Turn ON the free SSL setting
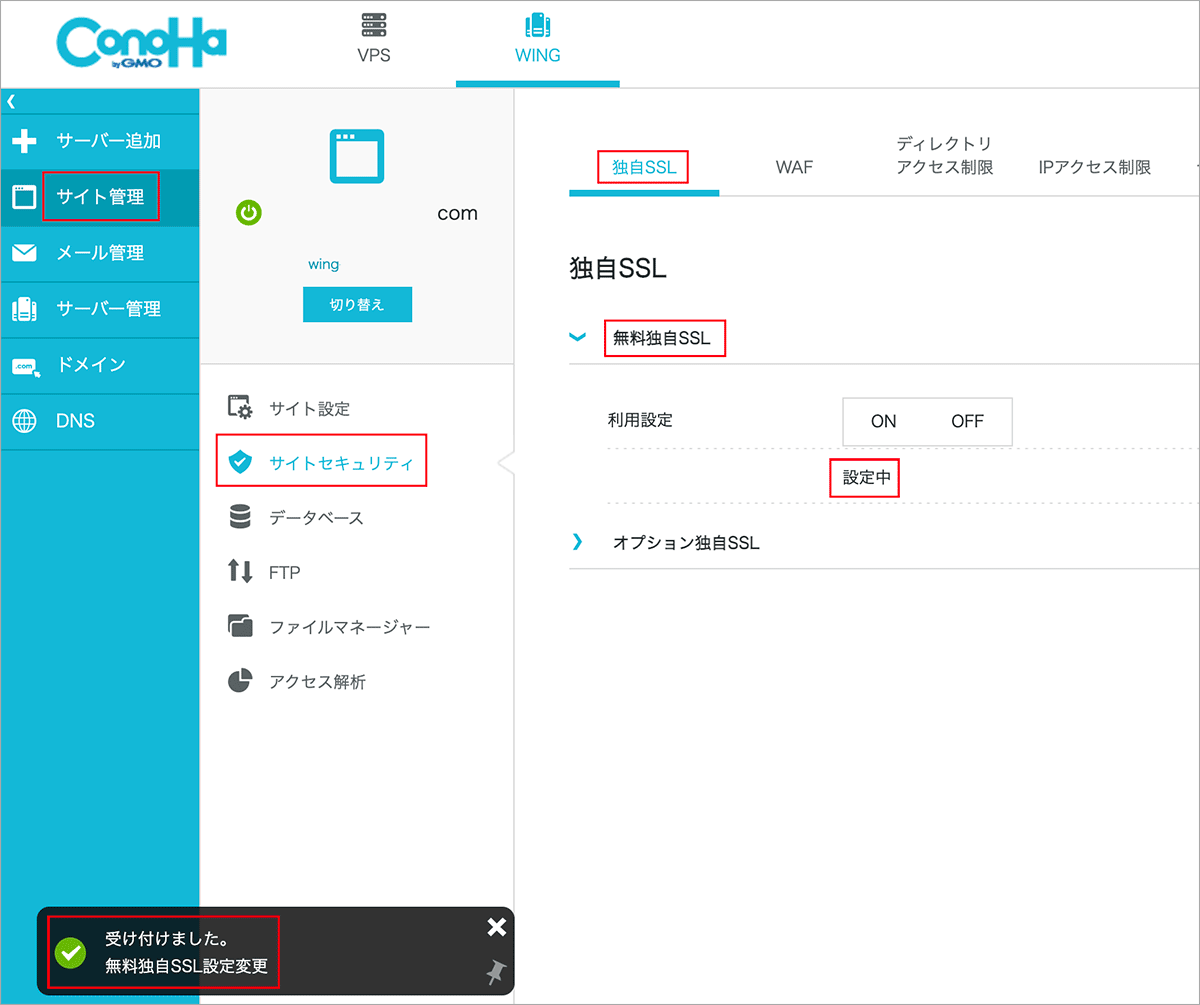Image resolution: width=1200 pixels, height=1005 pixels. 883,421
